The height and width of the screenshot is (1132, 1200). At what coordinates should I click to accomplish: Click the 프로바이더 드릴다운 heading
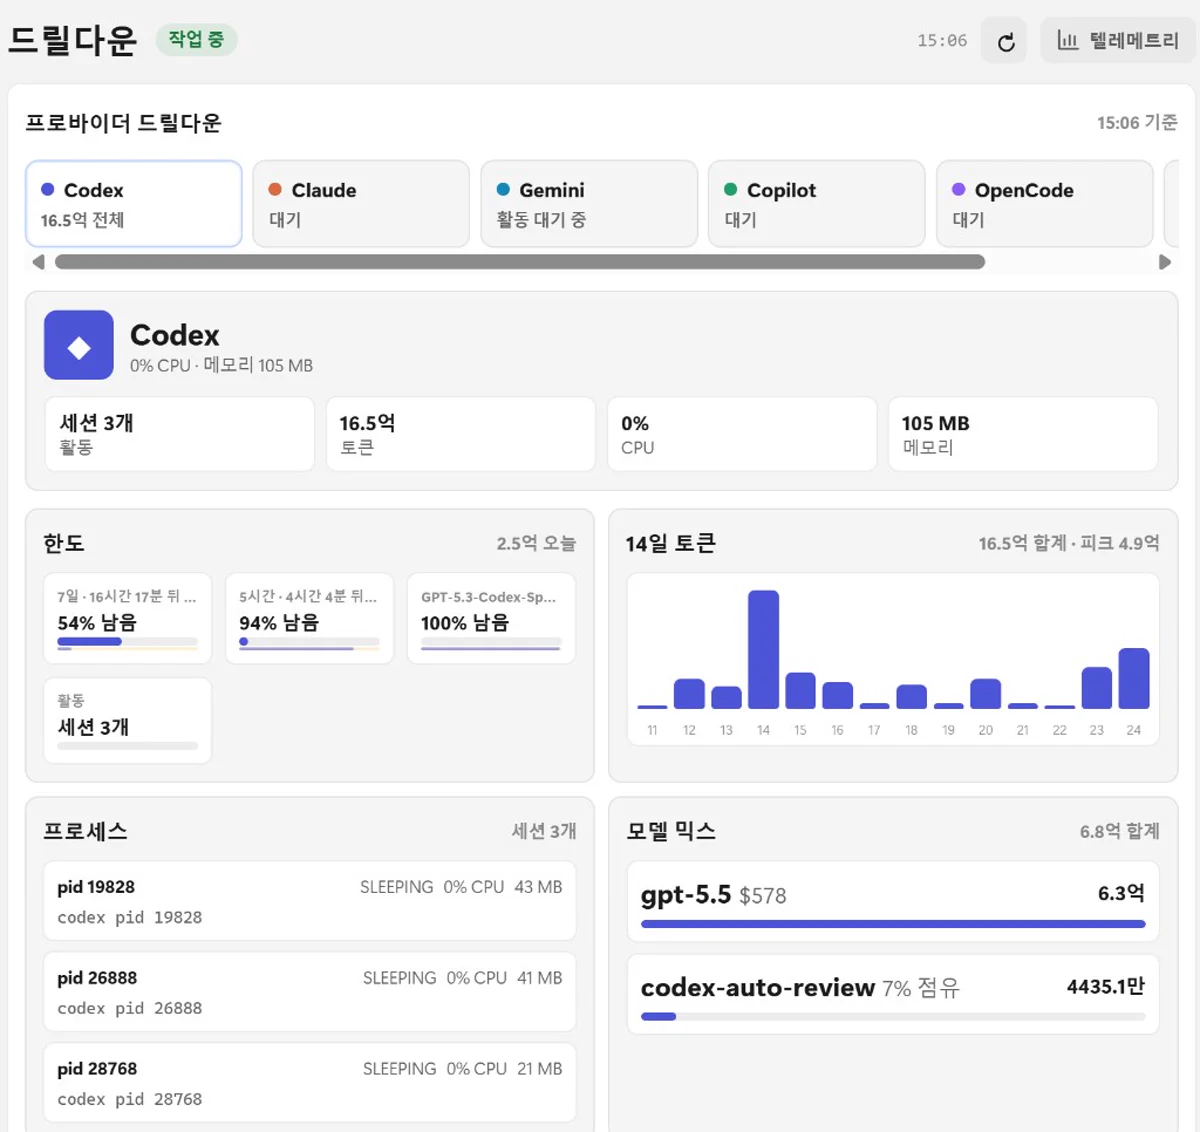(123, 123)
